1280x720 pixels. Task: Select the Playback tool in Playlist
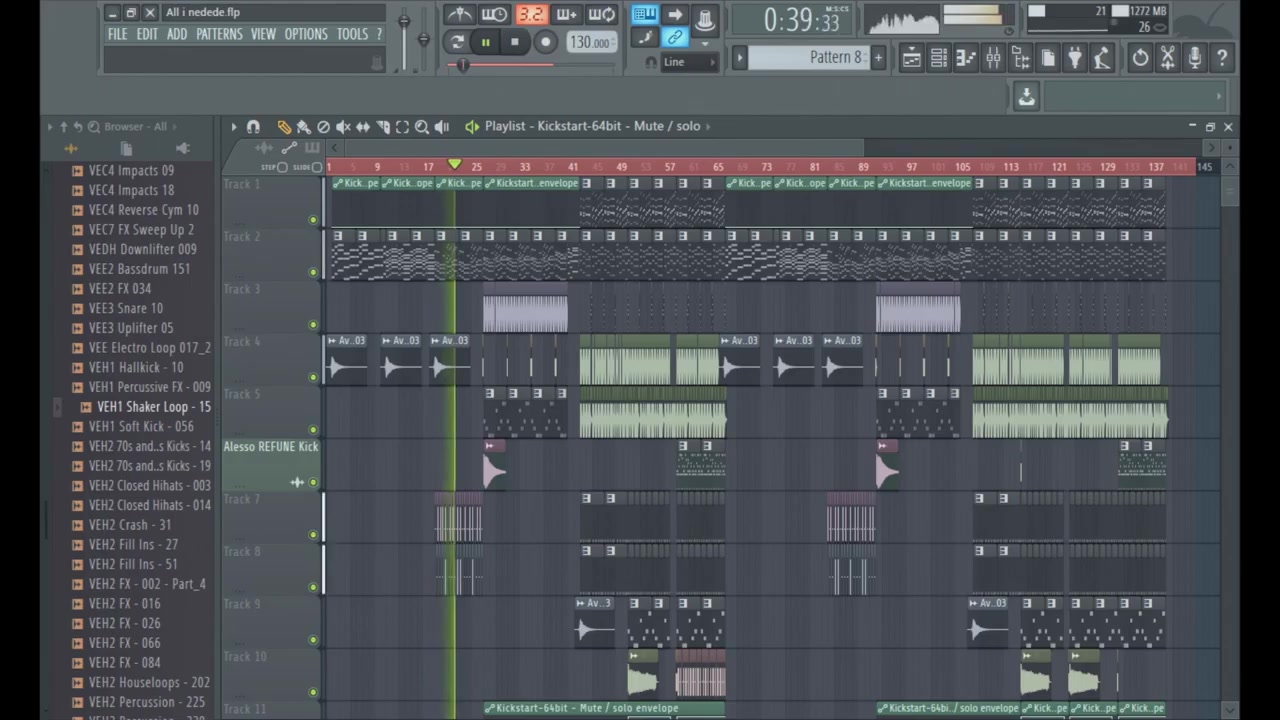coord(442,127)
